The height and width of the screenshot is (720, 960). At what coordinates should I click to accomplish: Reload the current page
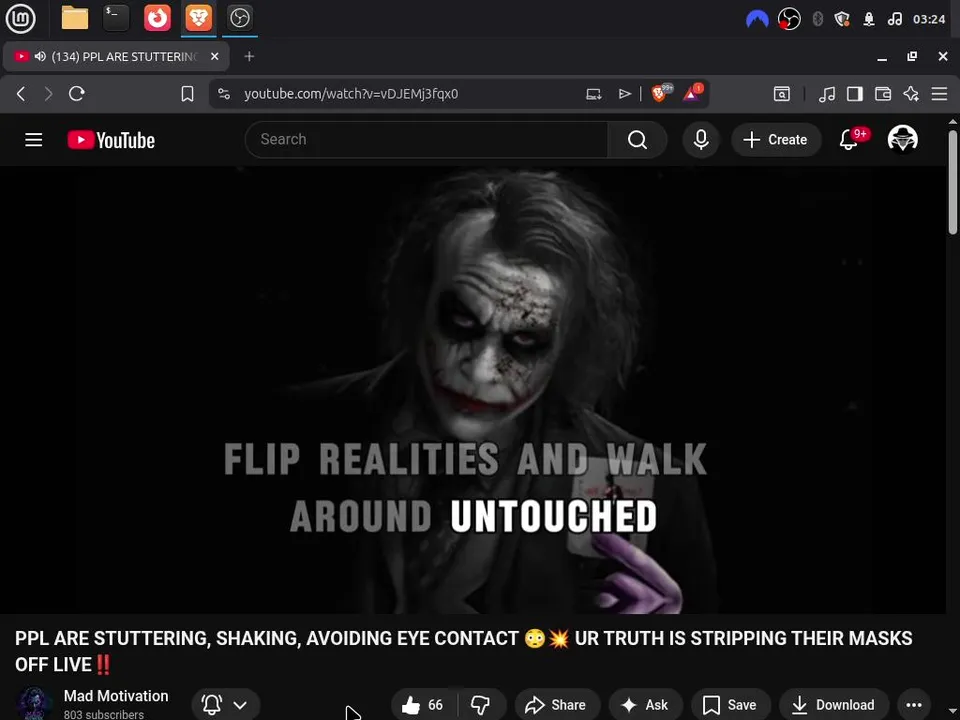pos(77,94)
